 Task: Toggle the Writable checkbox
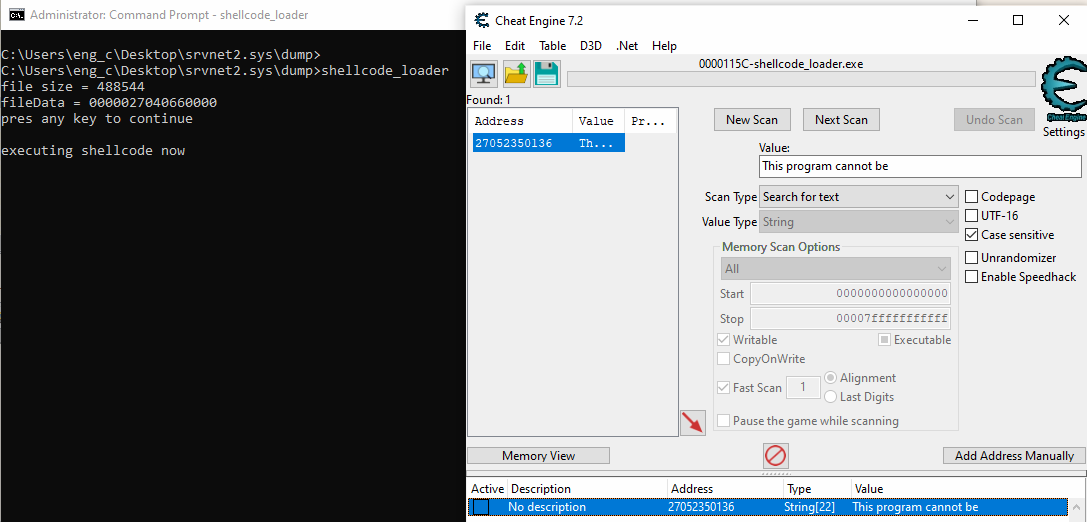pyautogui.click(x=723, y=340)
